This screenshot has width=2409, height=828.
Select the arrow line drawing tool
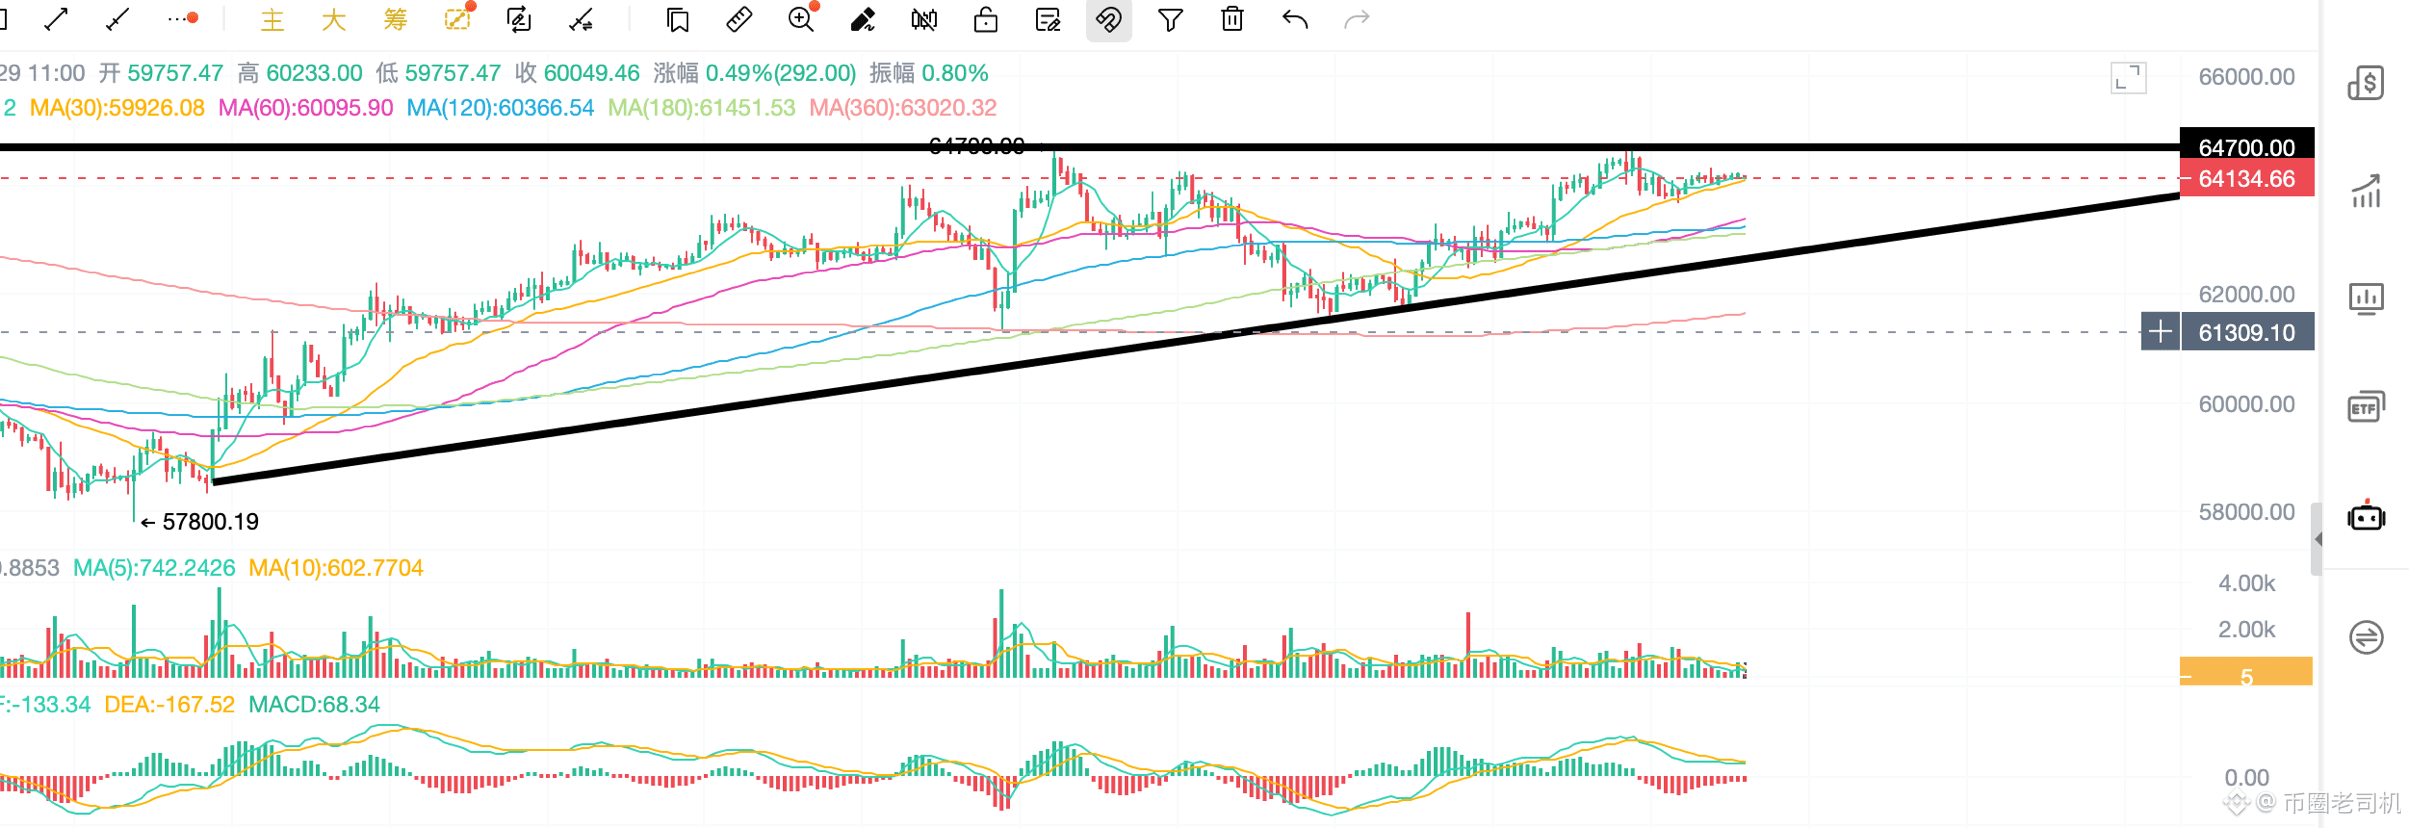(x=56, y=19)
